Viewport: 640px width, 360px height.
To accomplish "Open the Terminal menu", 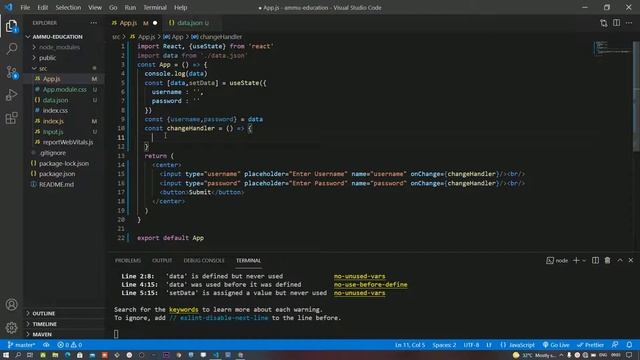I will pos(155,7).
